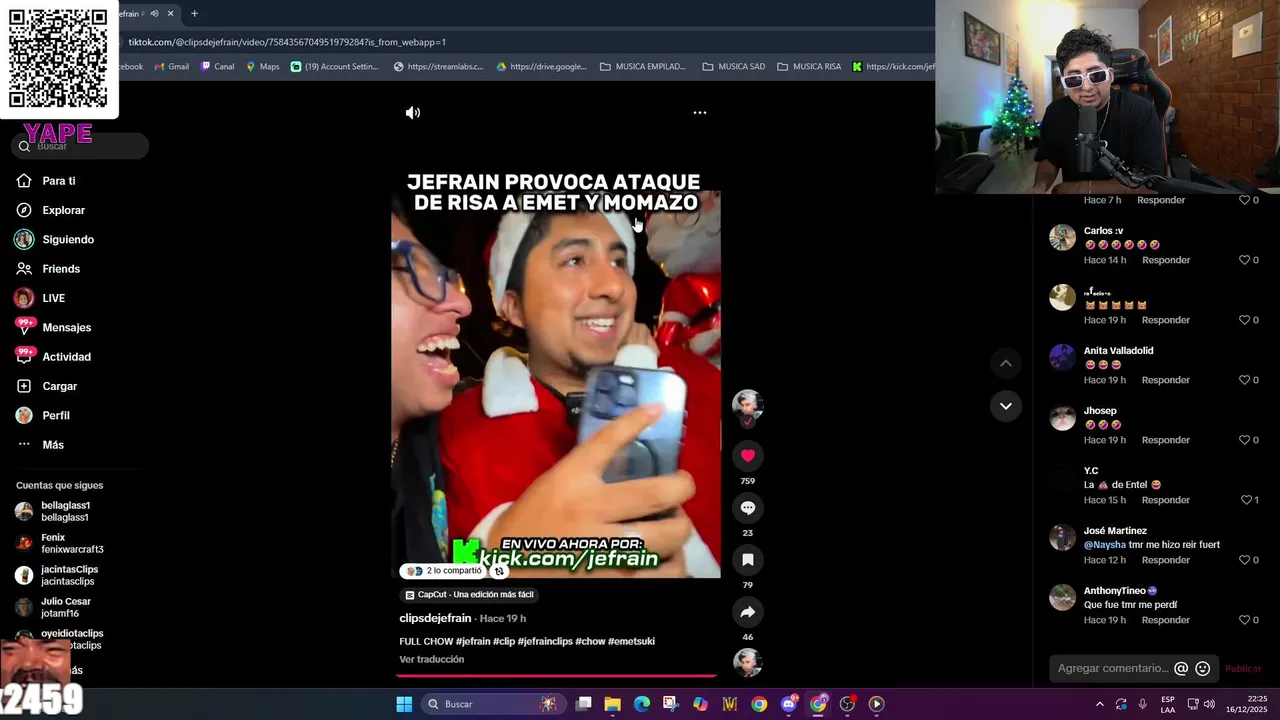Click Ver traducción under caption
The height and width of the screenshot is (720, 1280).
[431, 660]
